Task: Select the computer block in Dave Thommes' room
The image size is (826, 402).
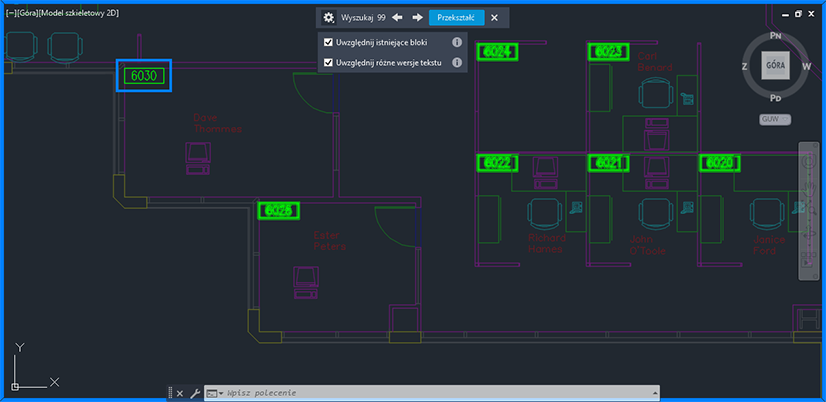Action: (198, 158)
